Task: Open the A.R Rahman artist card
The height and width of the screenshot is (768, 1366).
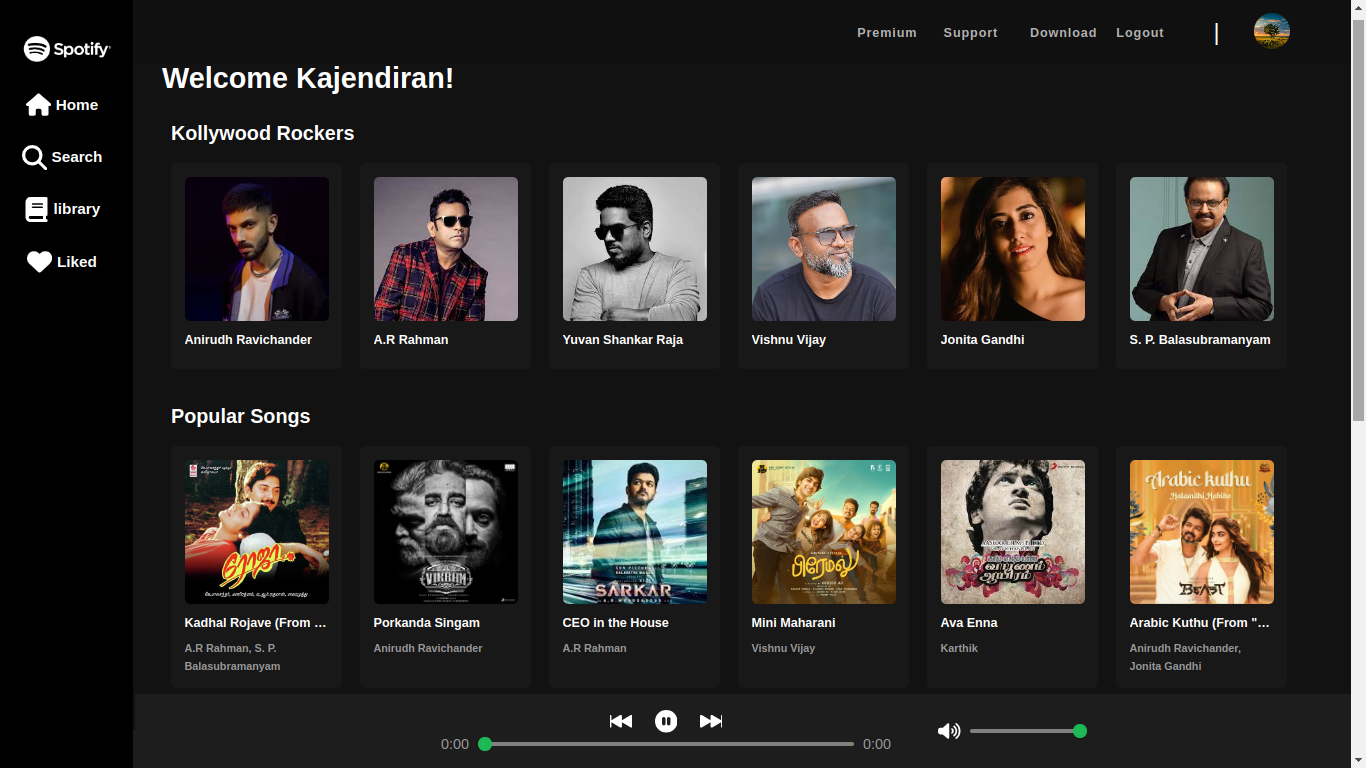Action: 445,266
